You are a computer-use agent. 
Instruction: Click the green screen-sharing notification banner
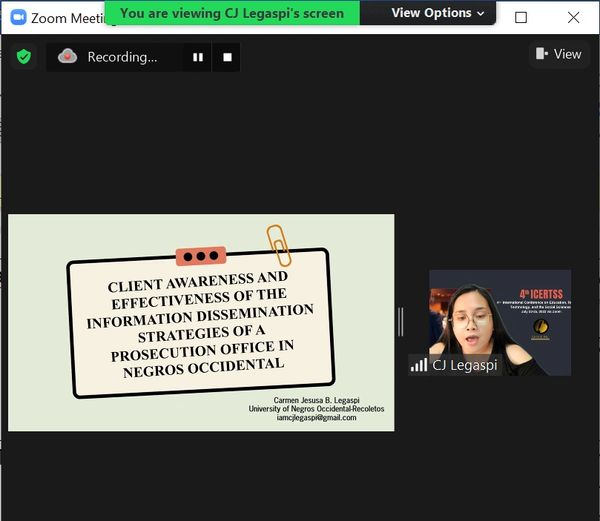(x=232, y=13)
